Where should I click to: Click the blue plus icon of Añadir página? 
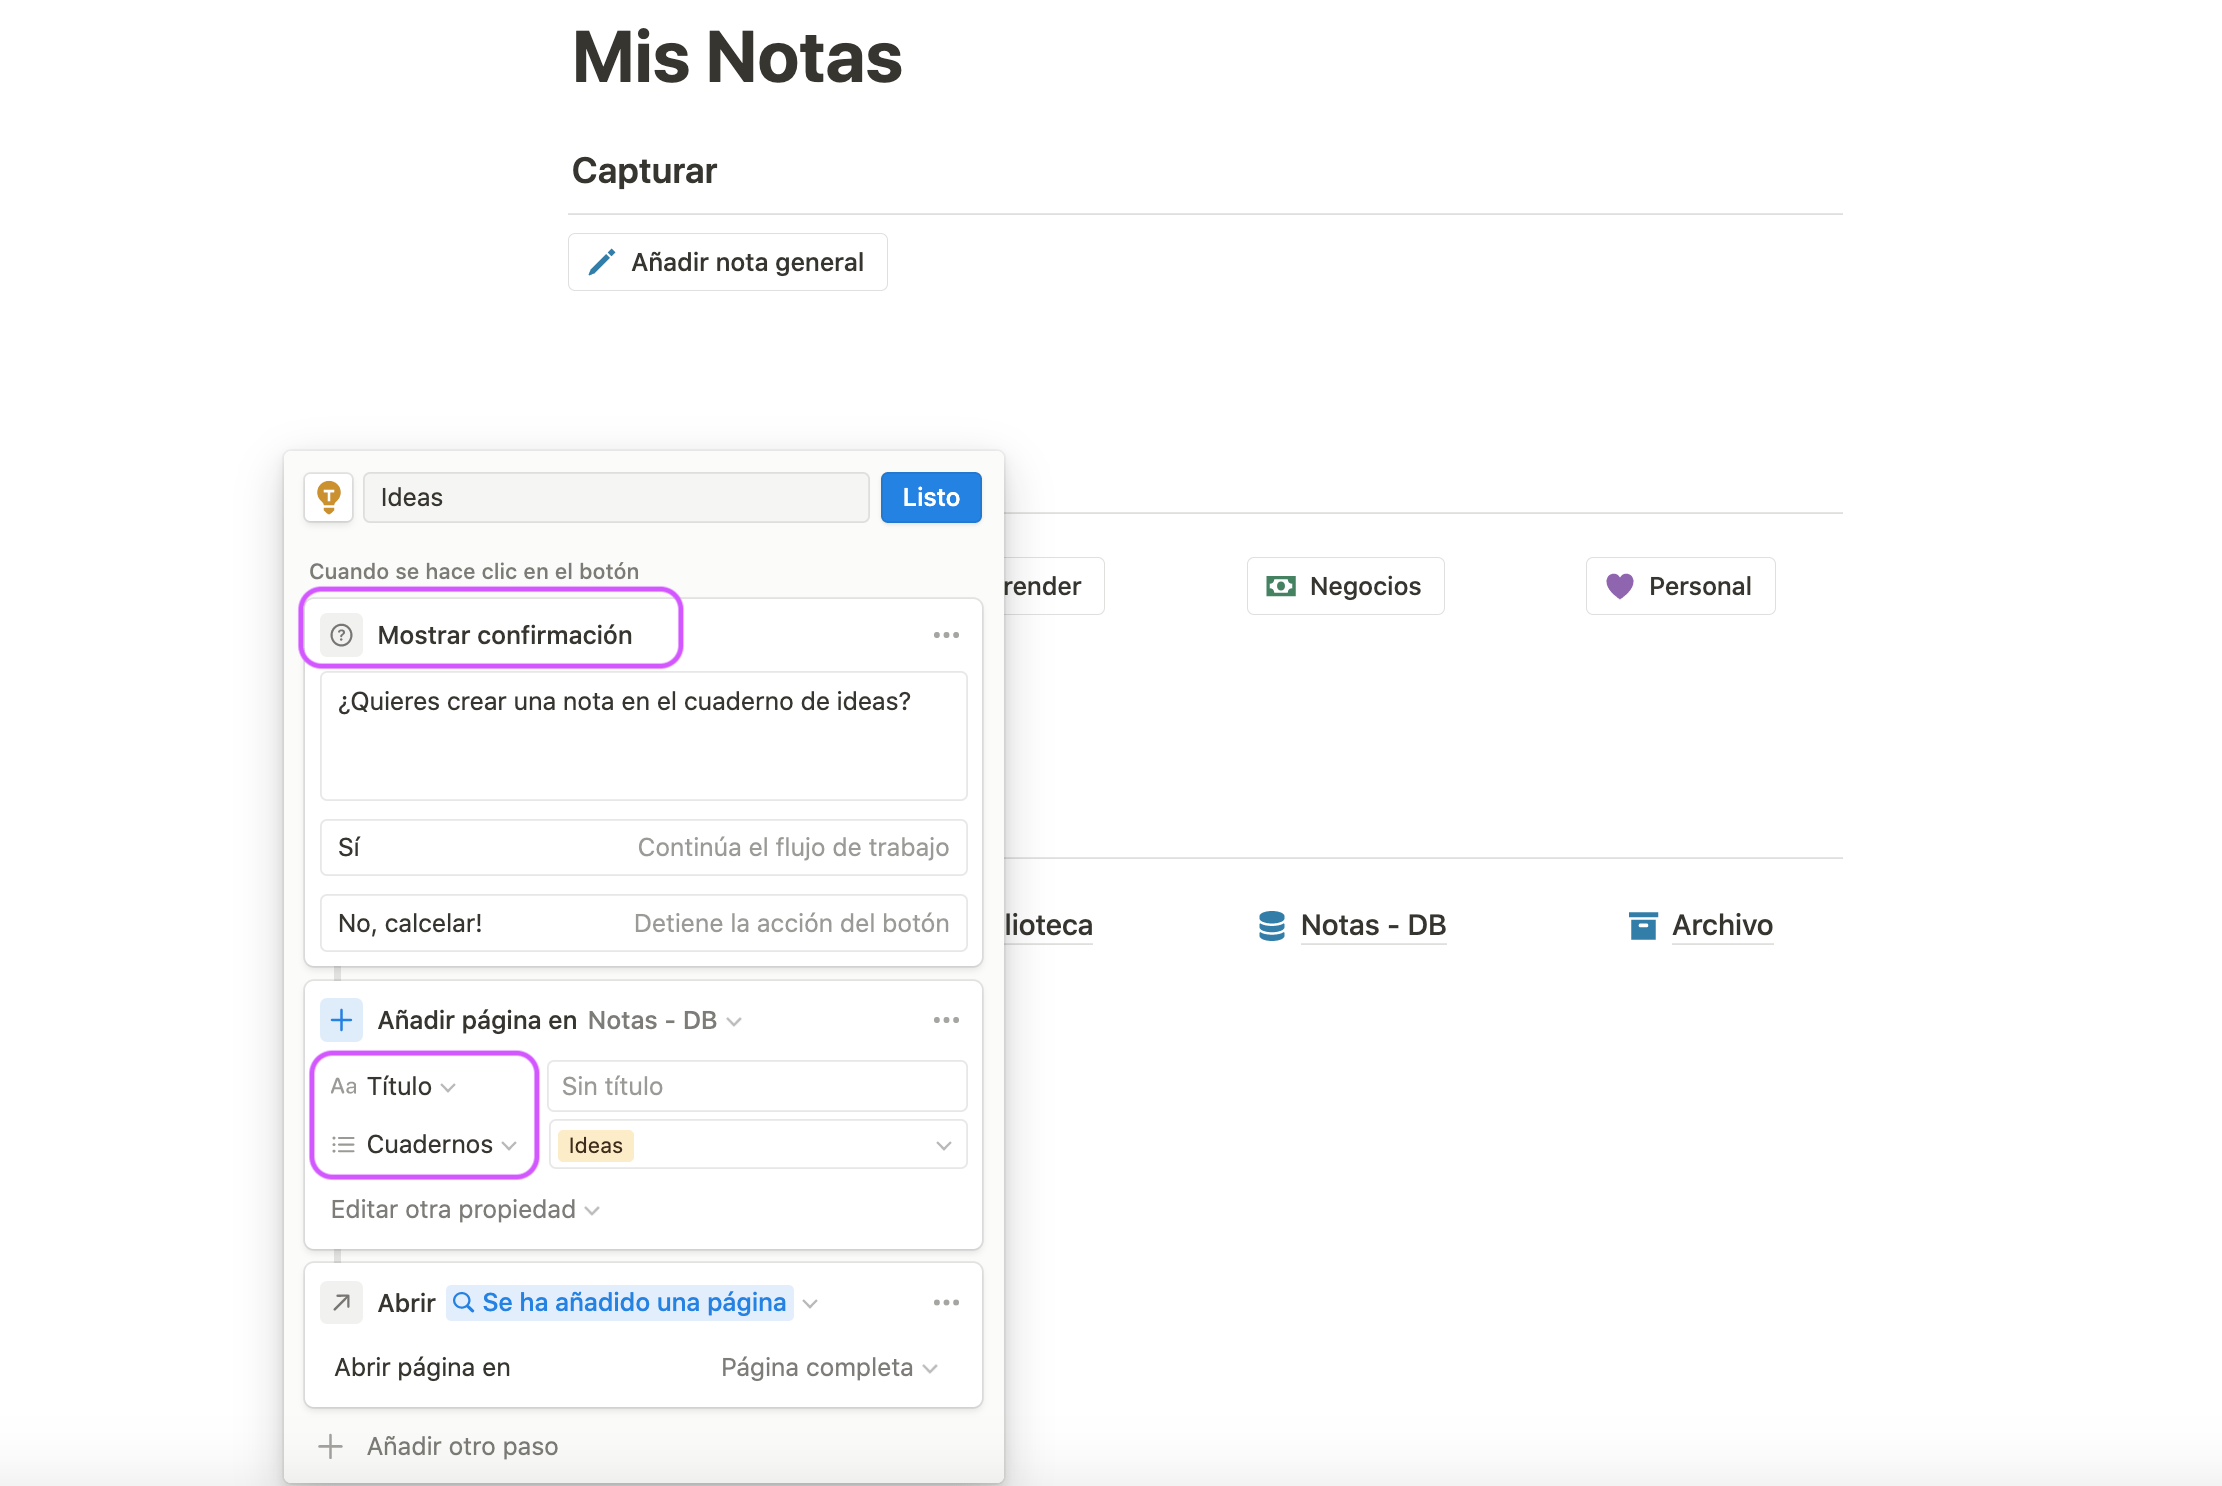tap(341, 1020)
